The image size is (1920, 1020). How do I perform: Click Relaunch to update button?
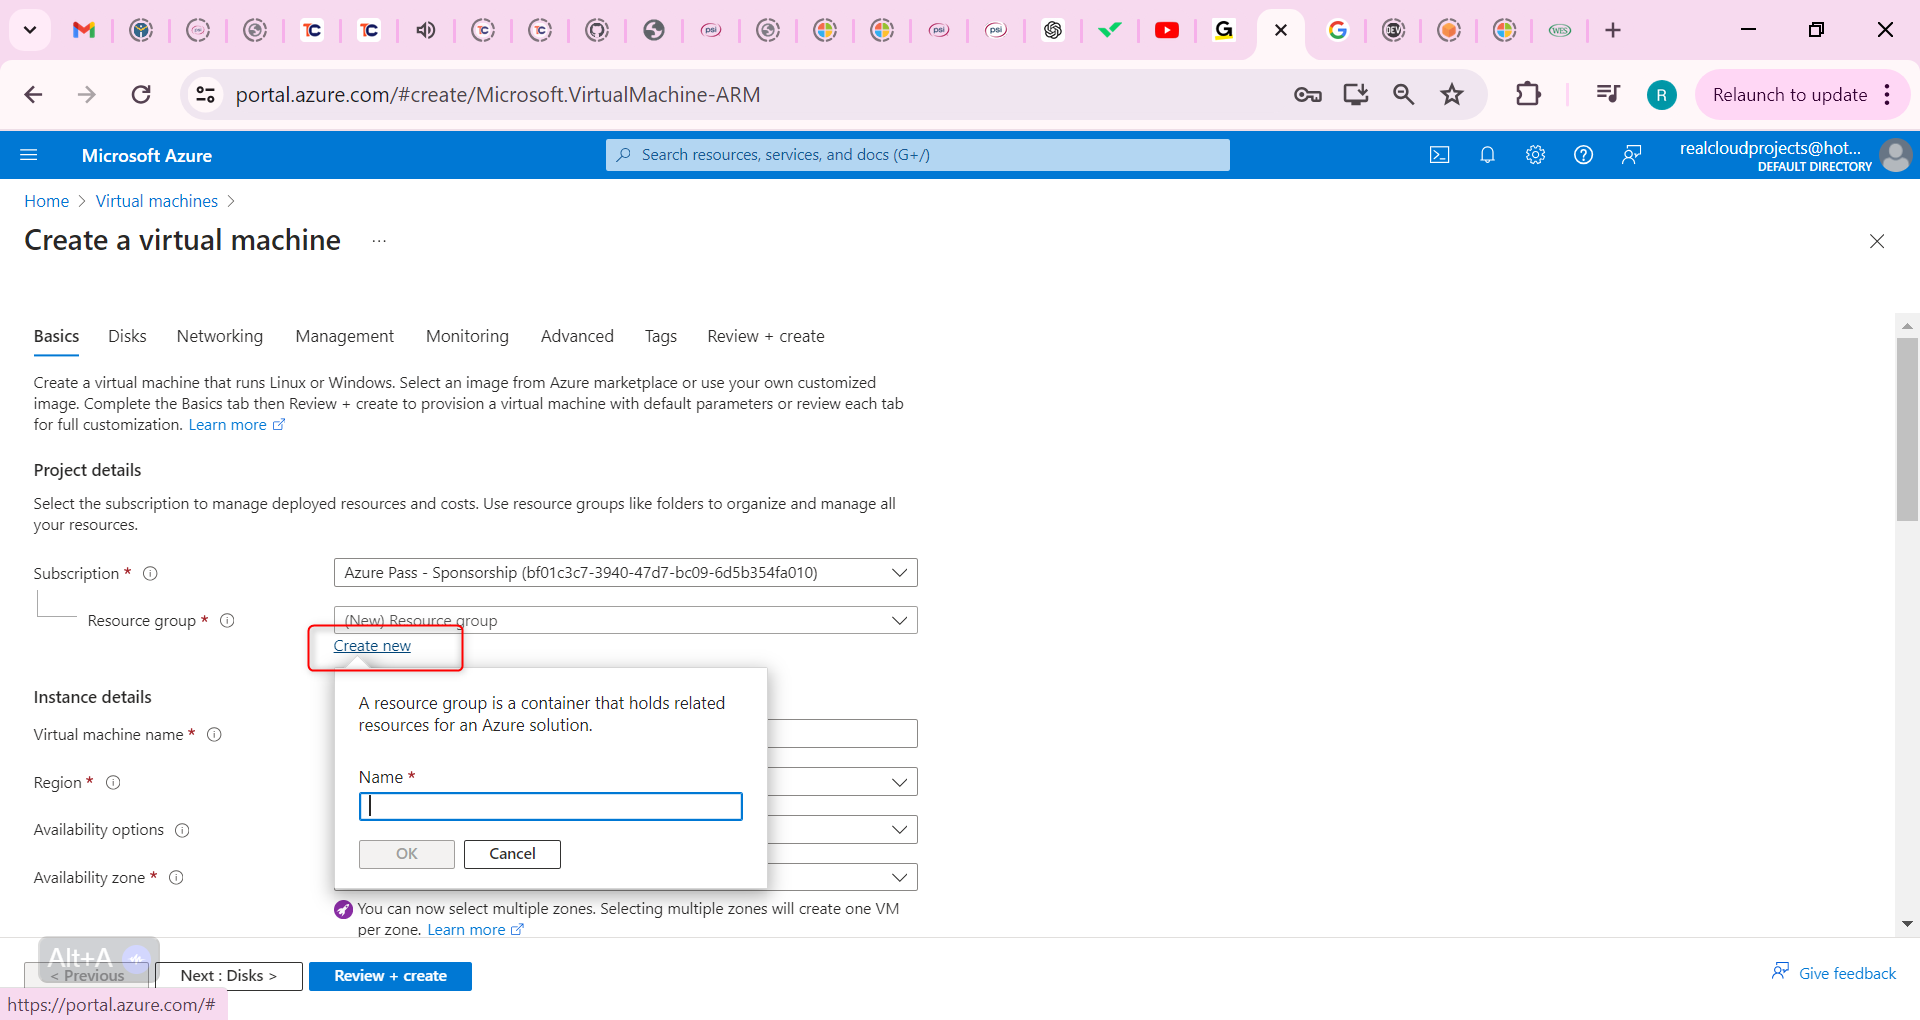pyautogui.click(x=1790, y=95)
